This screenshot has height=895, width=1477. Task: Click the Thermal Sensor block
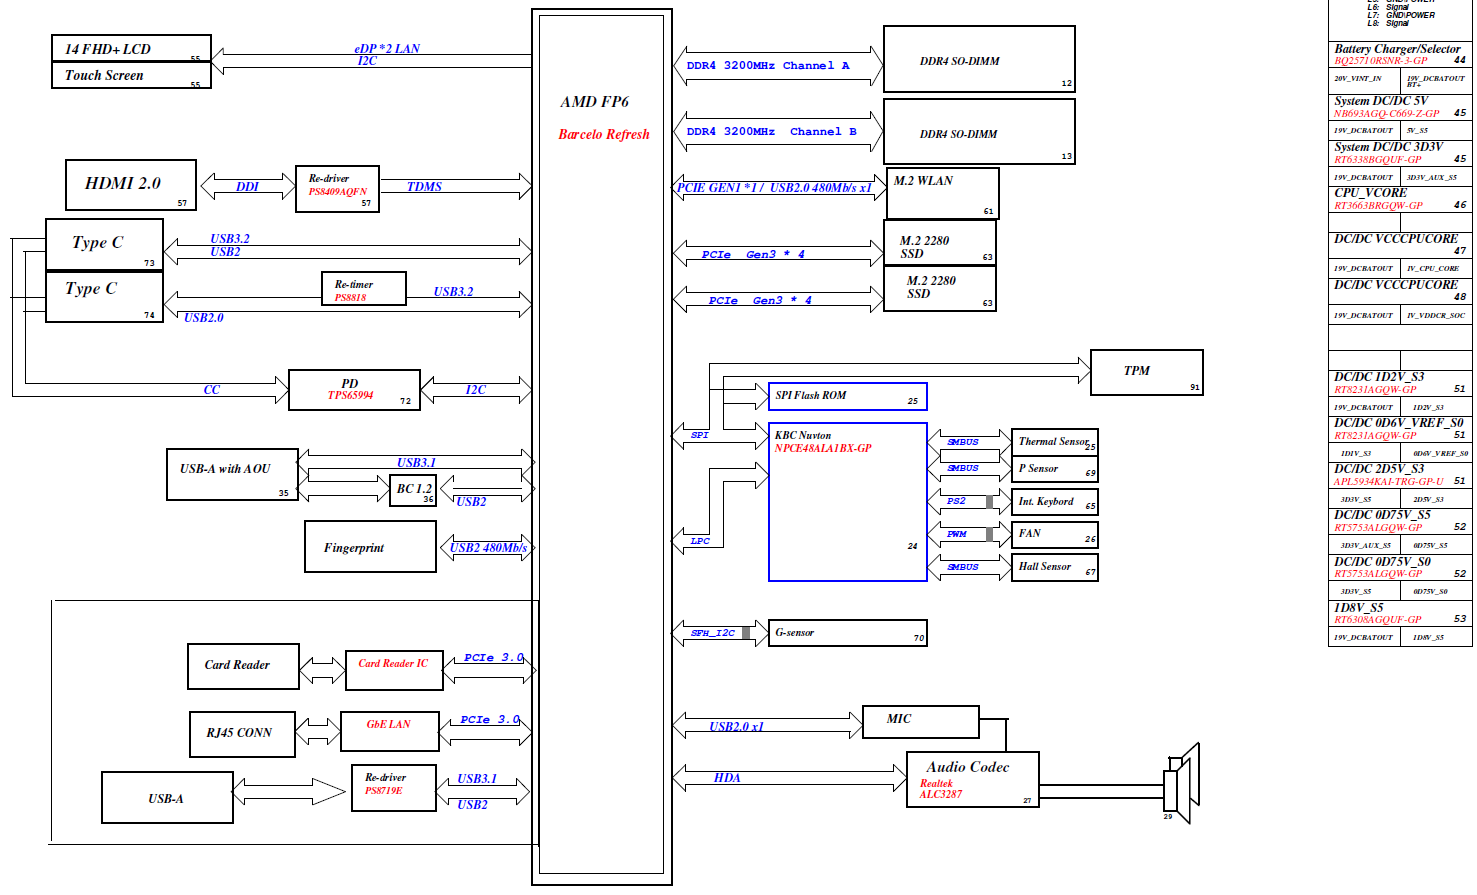click(1054, 442)
